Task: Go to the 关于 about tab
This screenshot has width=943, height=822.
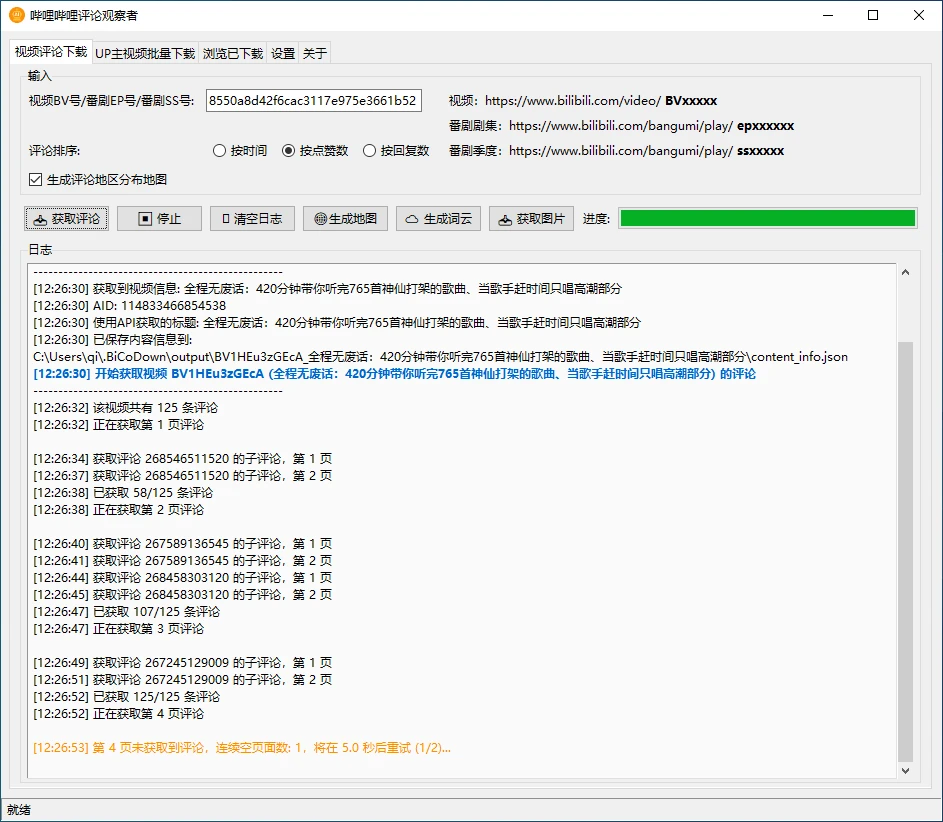Action: click(x=314, y=54)
